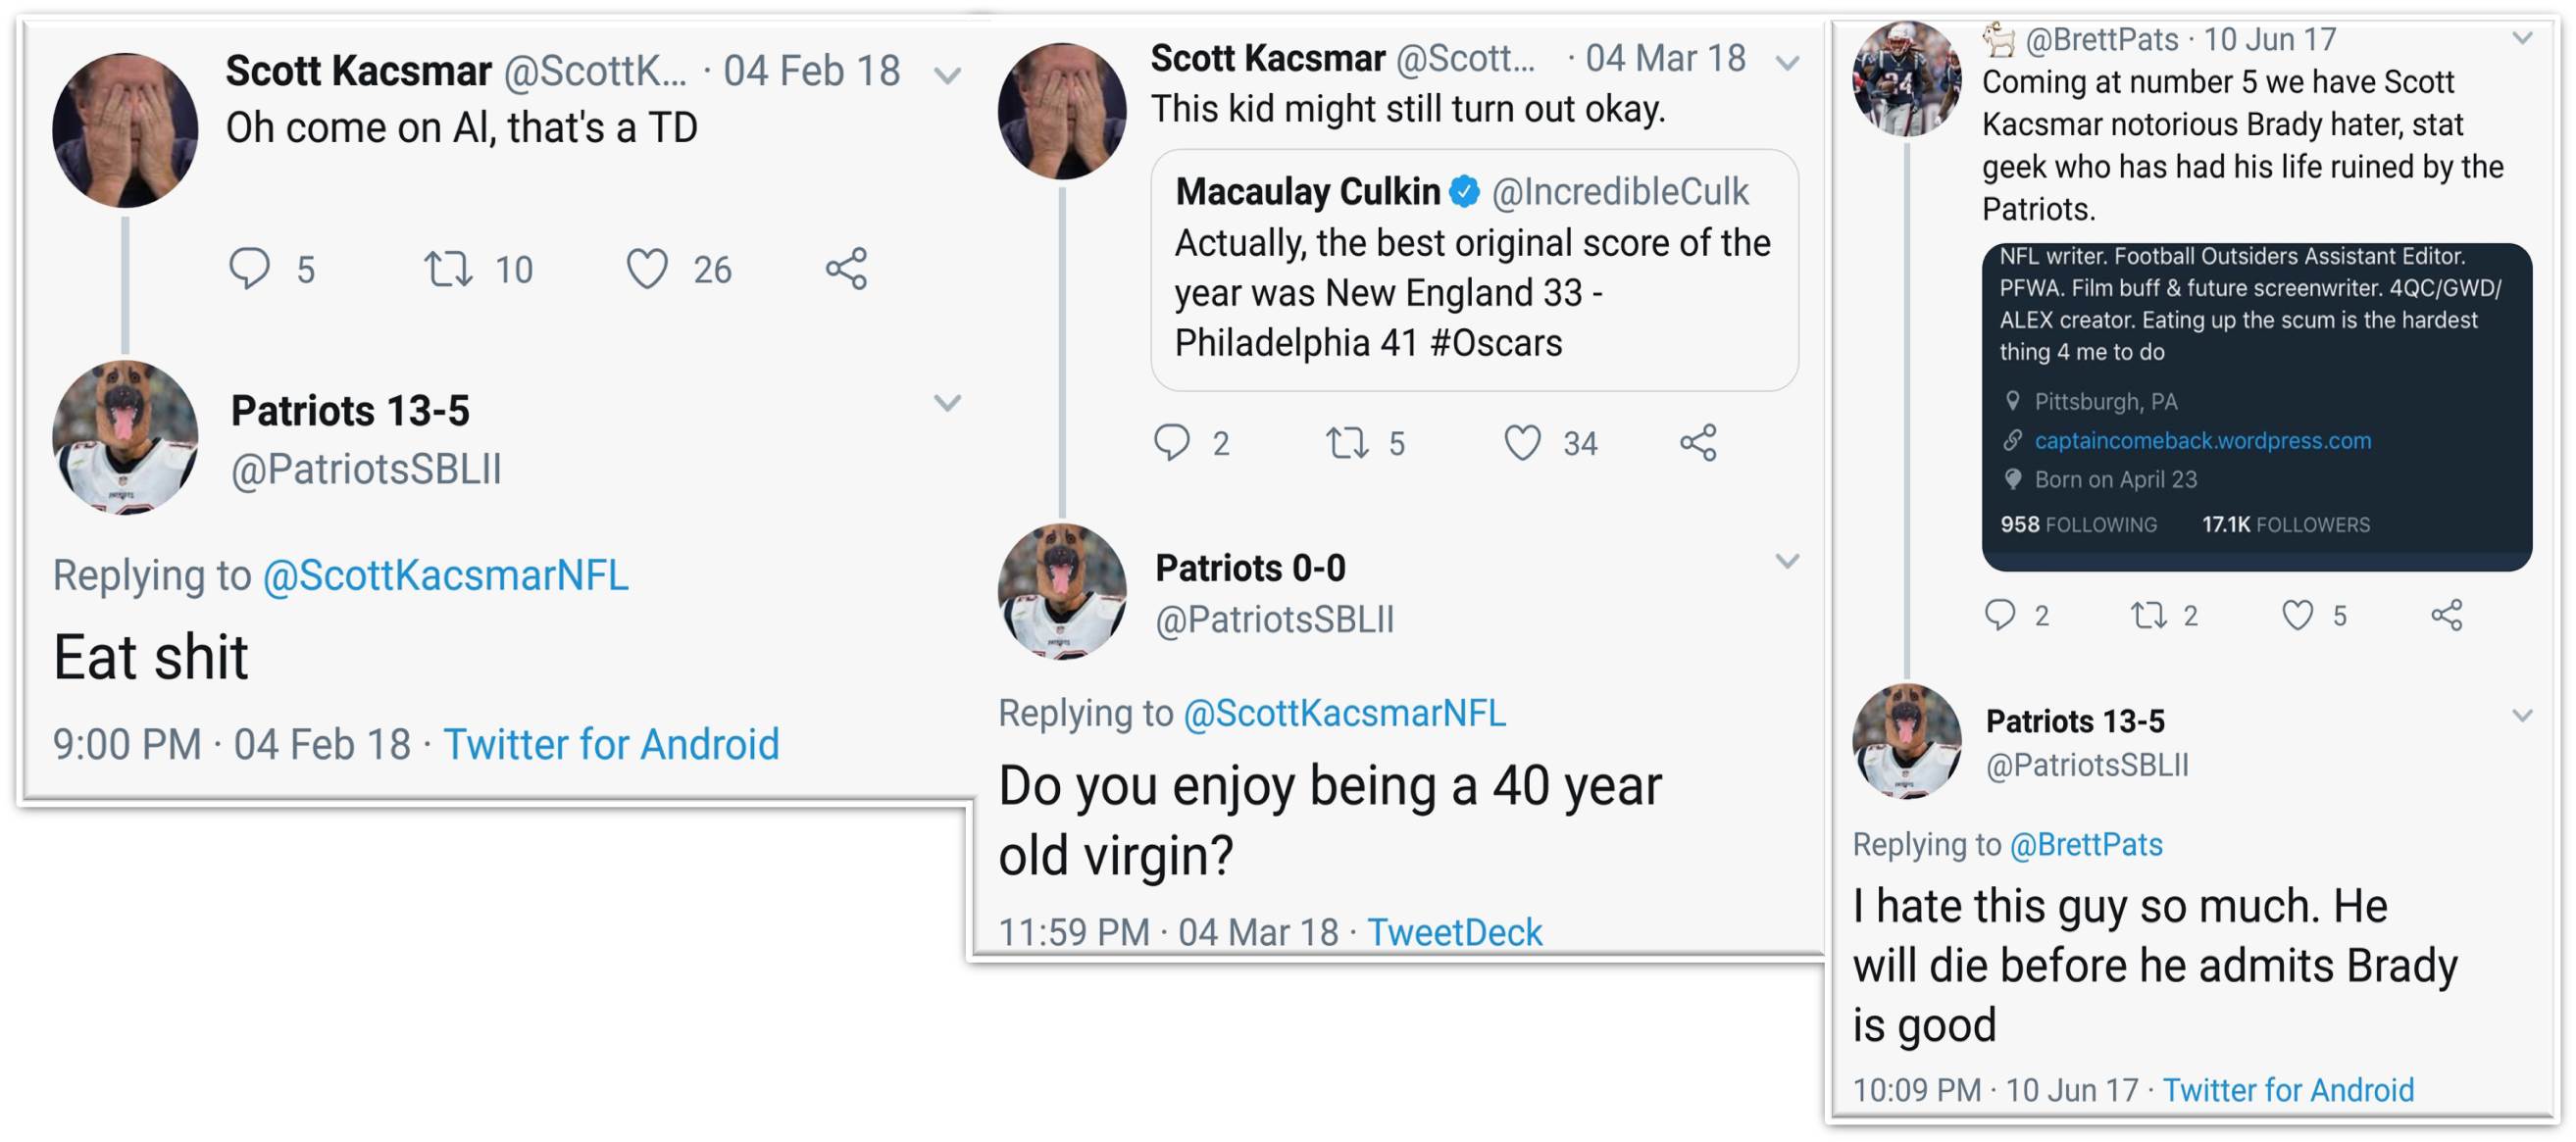Like the 'This kid might still' tweet

(x=1522, y=443)
